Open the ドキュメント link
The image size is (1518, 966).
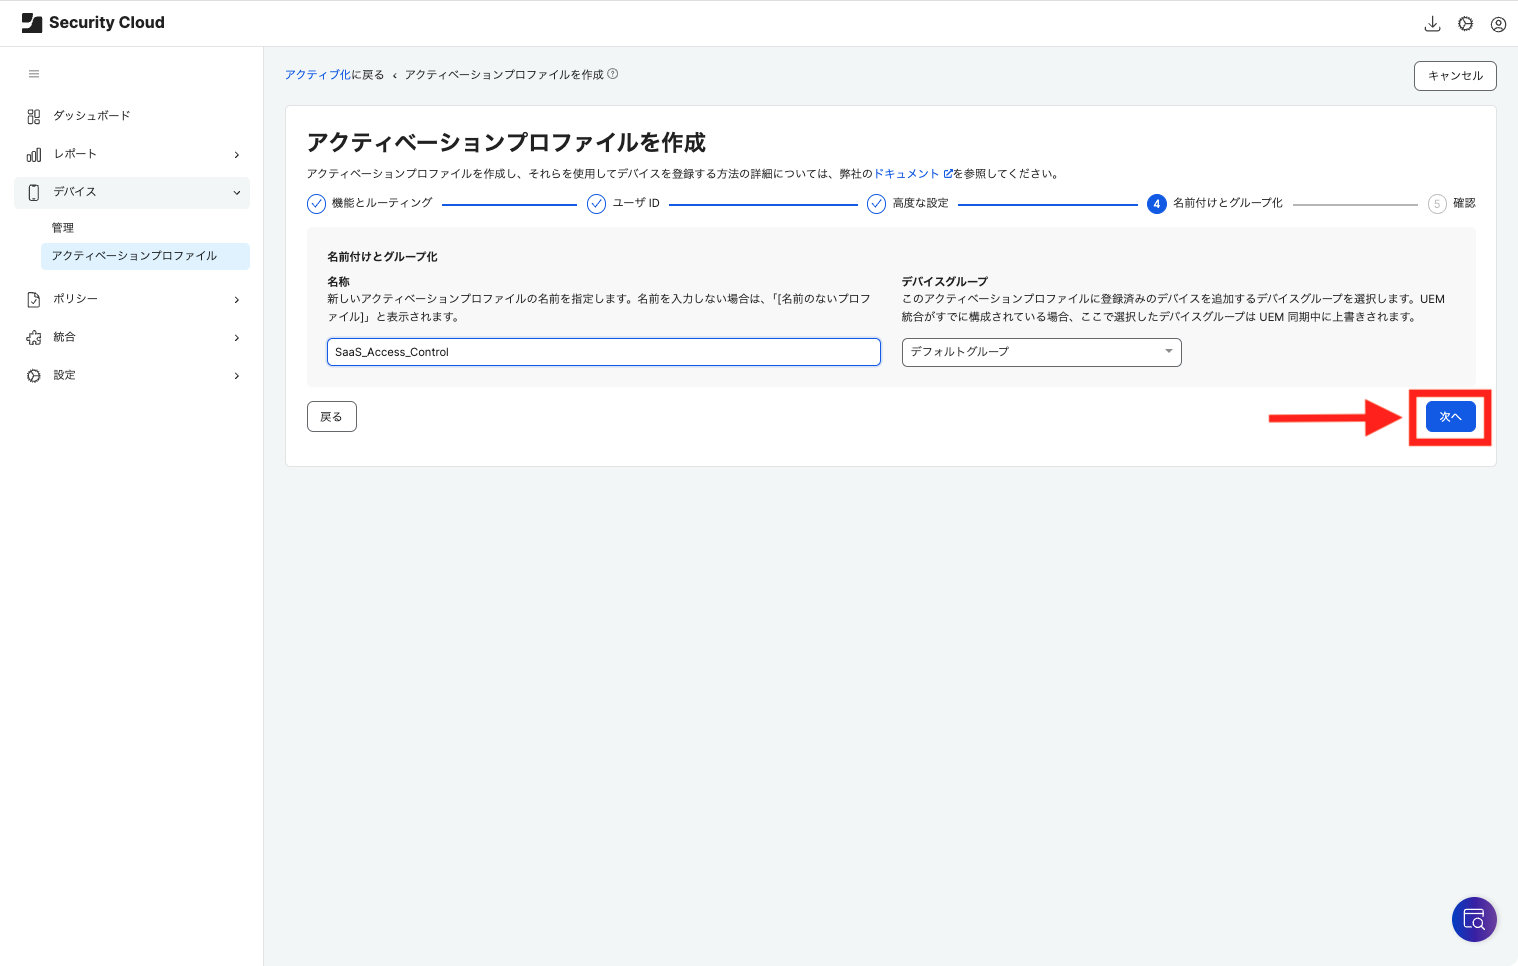tap(913, 174)
